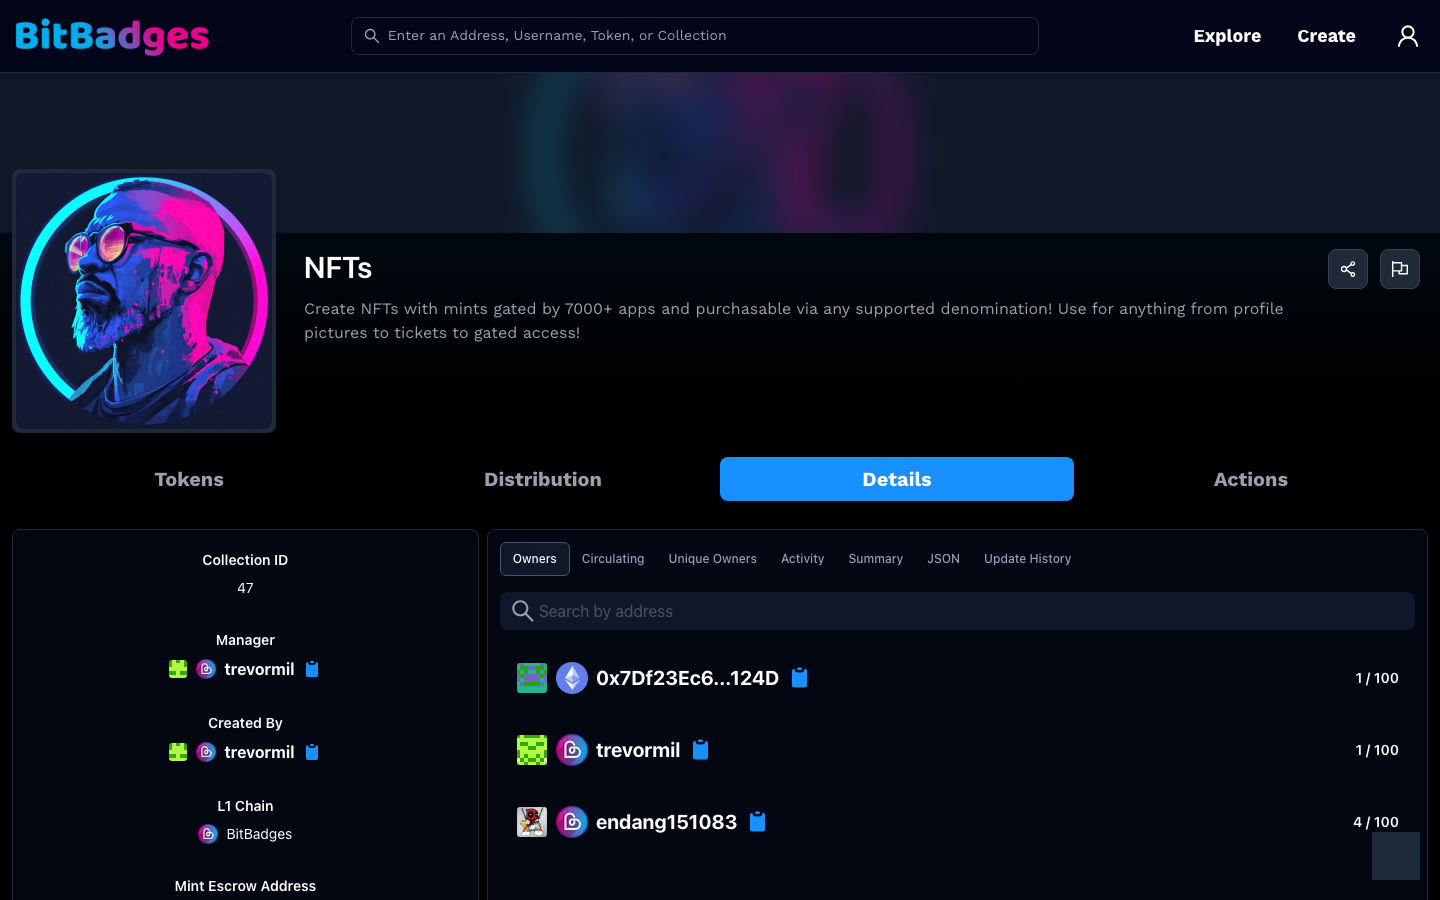Copy the endang151083 address

(x=758, y=822)
